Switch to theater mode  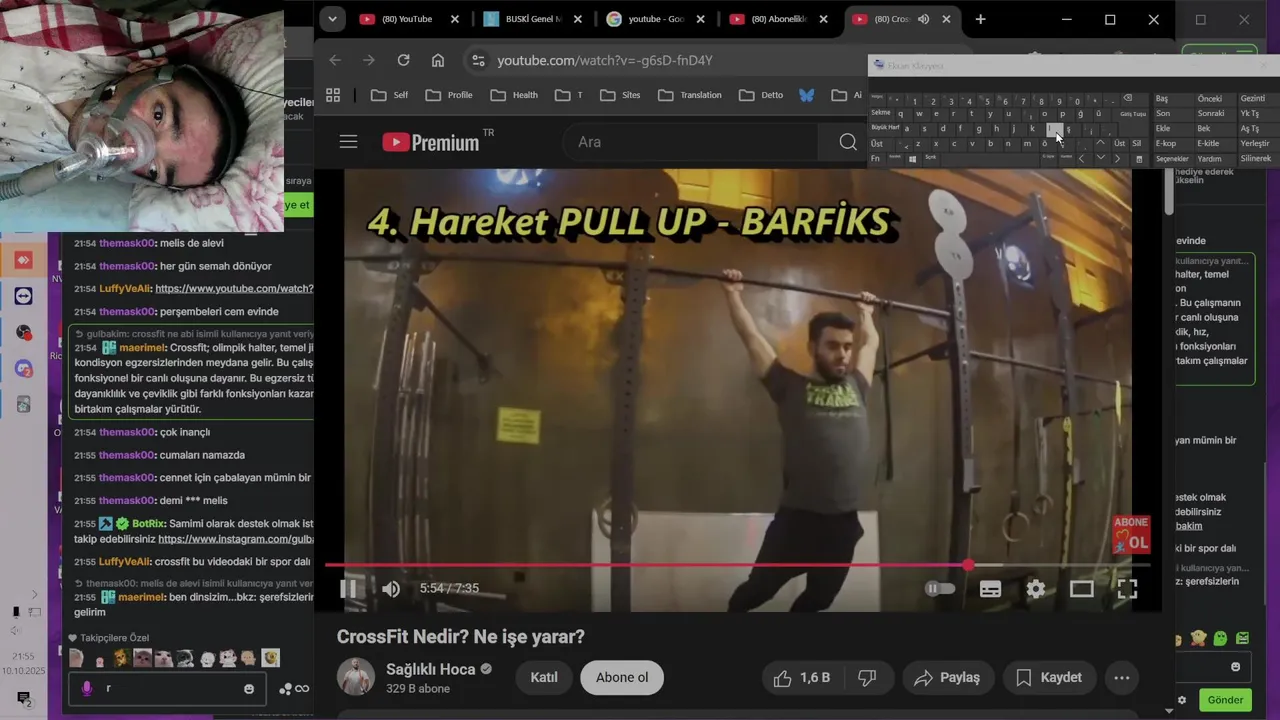point(1082,589)
